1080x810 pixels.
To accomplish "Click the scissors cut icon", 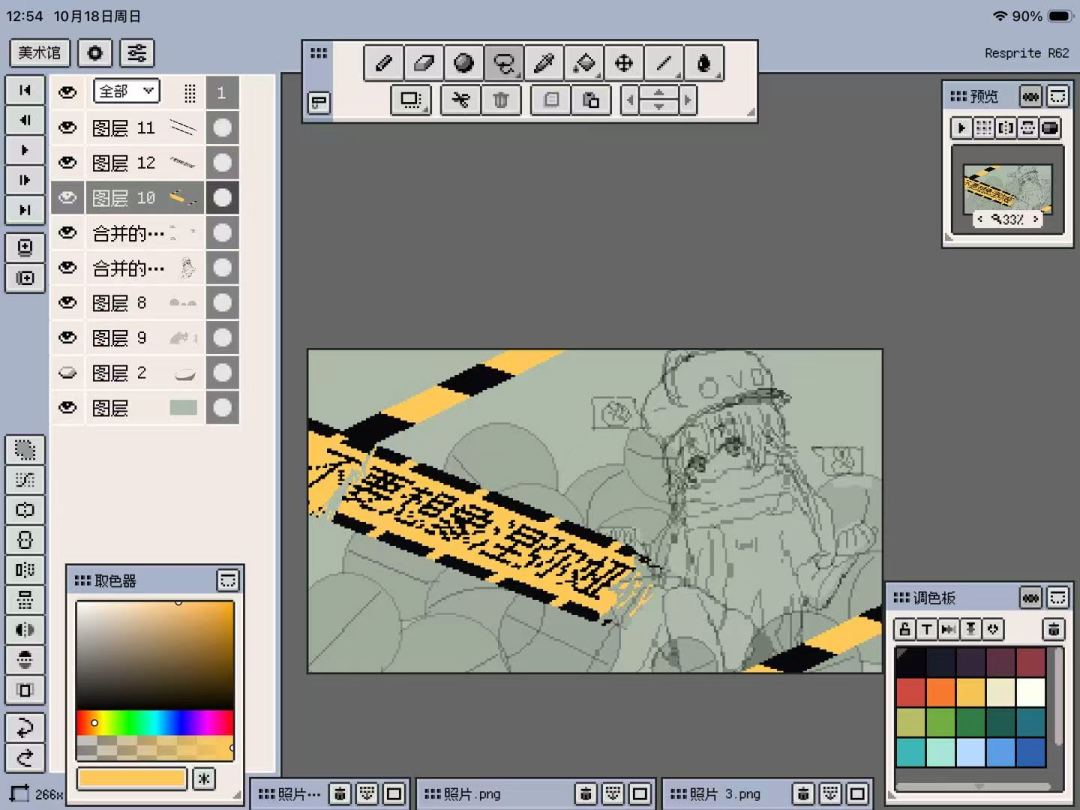I will [x=460, y=101].
